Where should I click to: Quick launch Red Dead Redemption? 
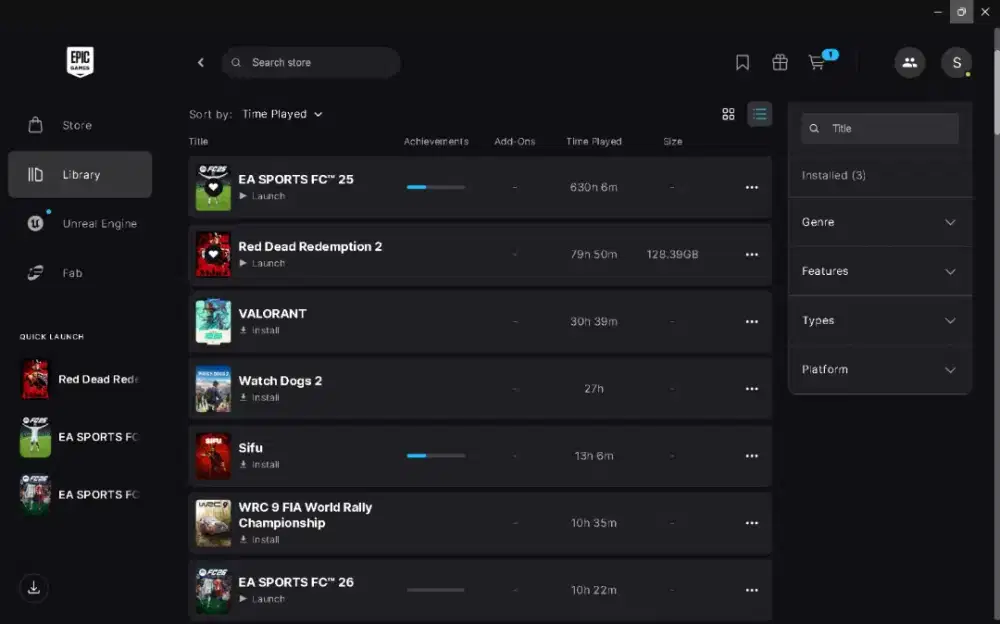tap(80, 379)
